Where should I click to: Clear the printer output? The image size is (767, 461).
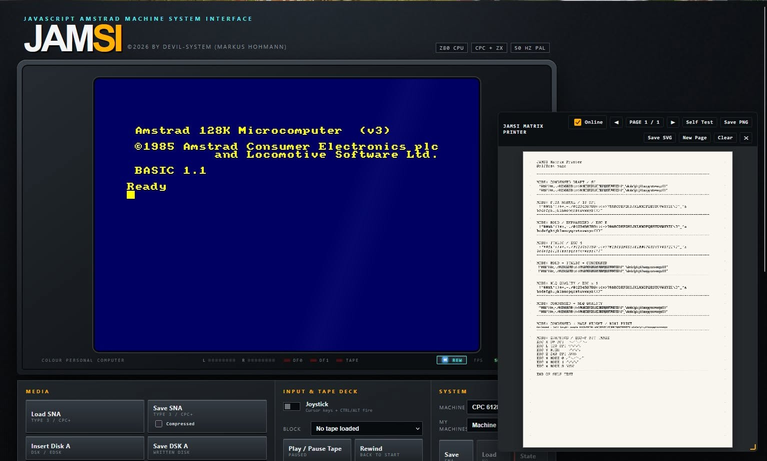(x=725, y=138)
